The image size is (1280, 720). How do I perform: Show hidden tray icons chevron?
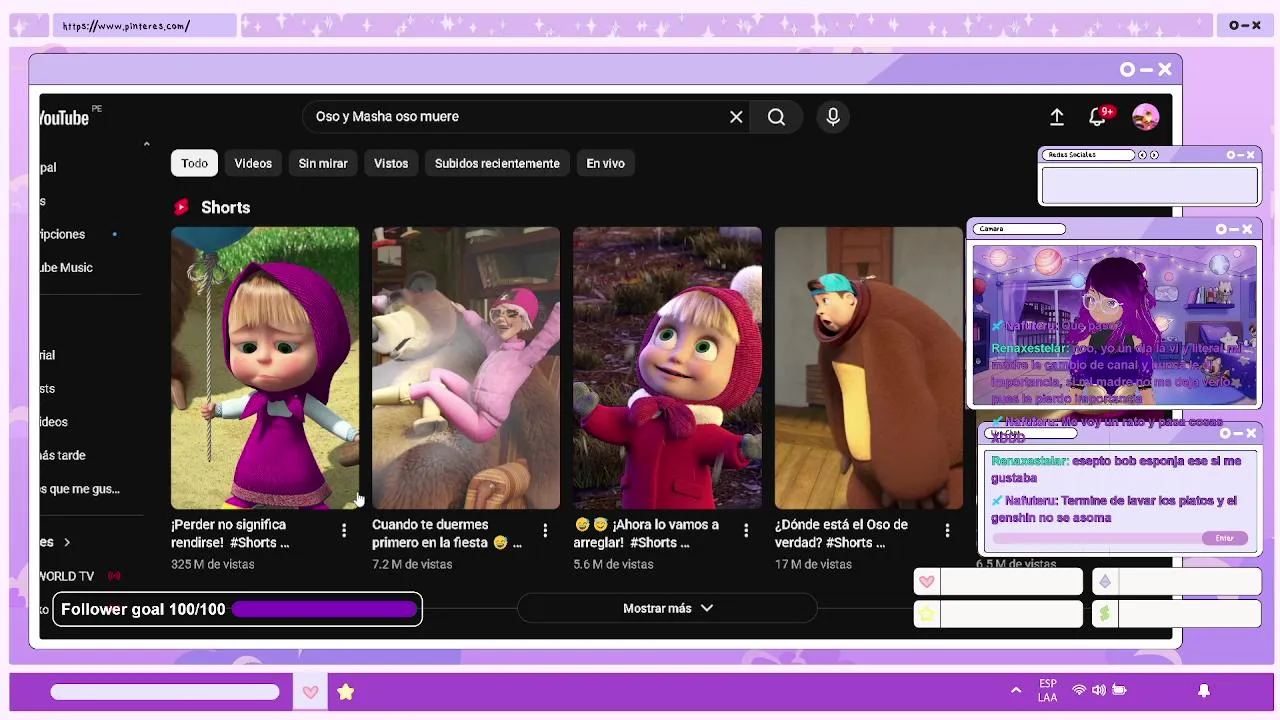(x=1016, y=691)
